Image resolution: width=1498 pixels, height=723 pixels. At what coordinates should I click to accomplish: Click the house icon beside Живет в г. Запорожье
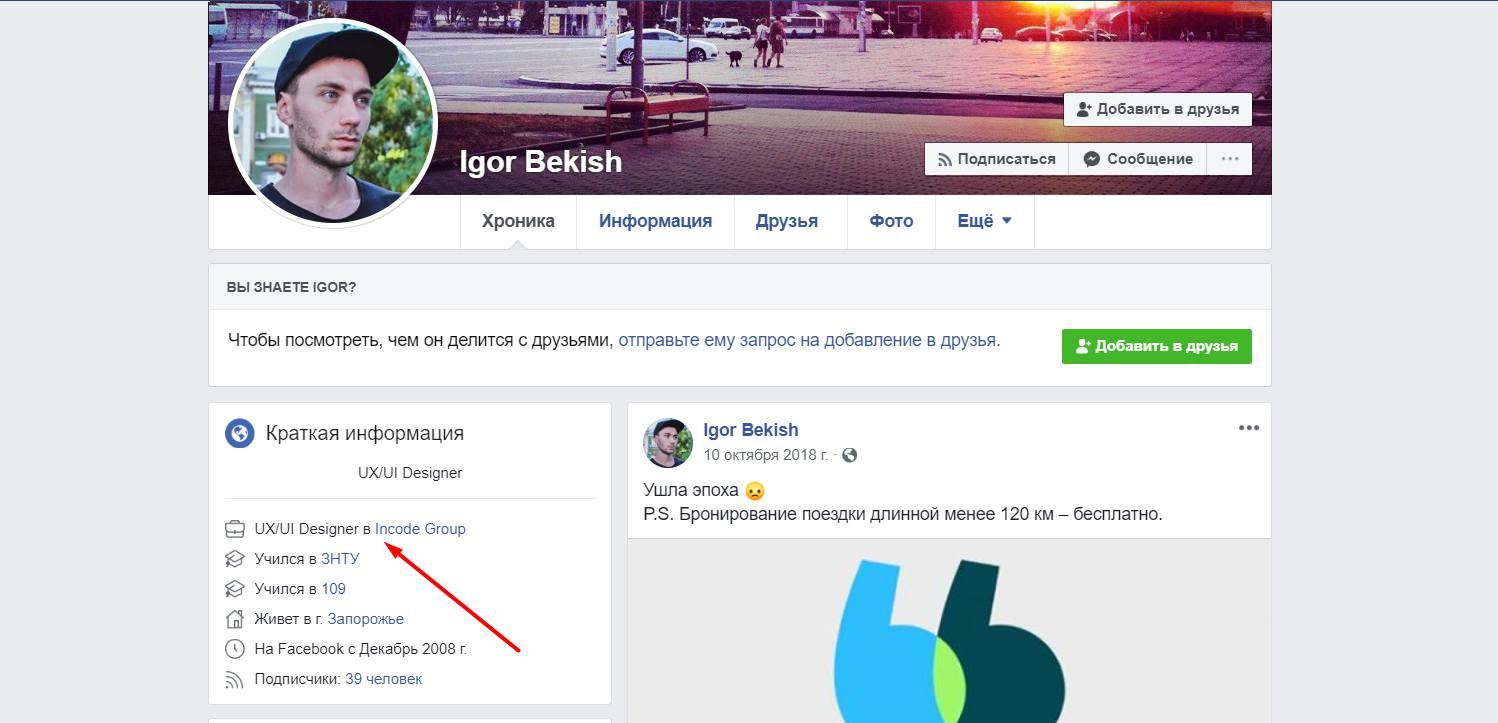[x=234, y=618]
